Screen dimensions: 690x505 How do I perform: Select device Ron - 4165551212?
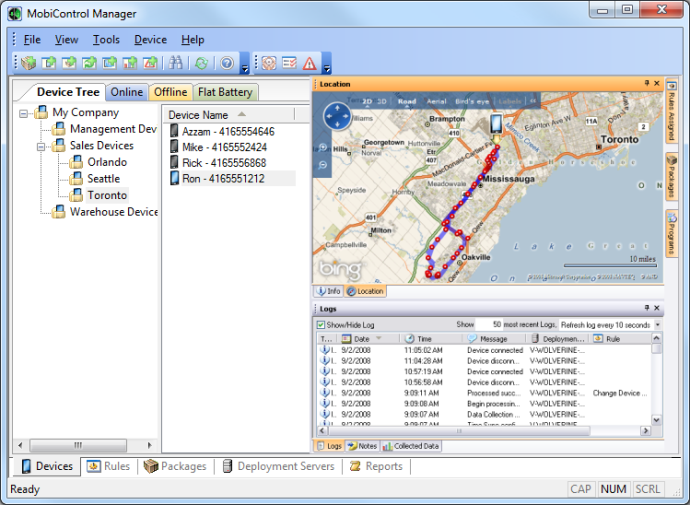tap(224, 179)
